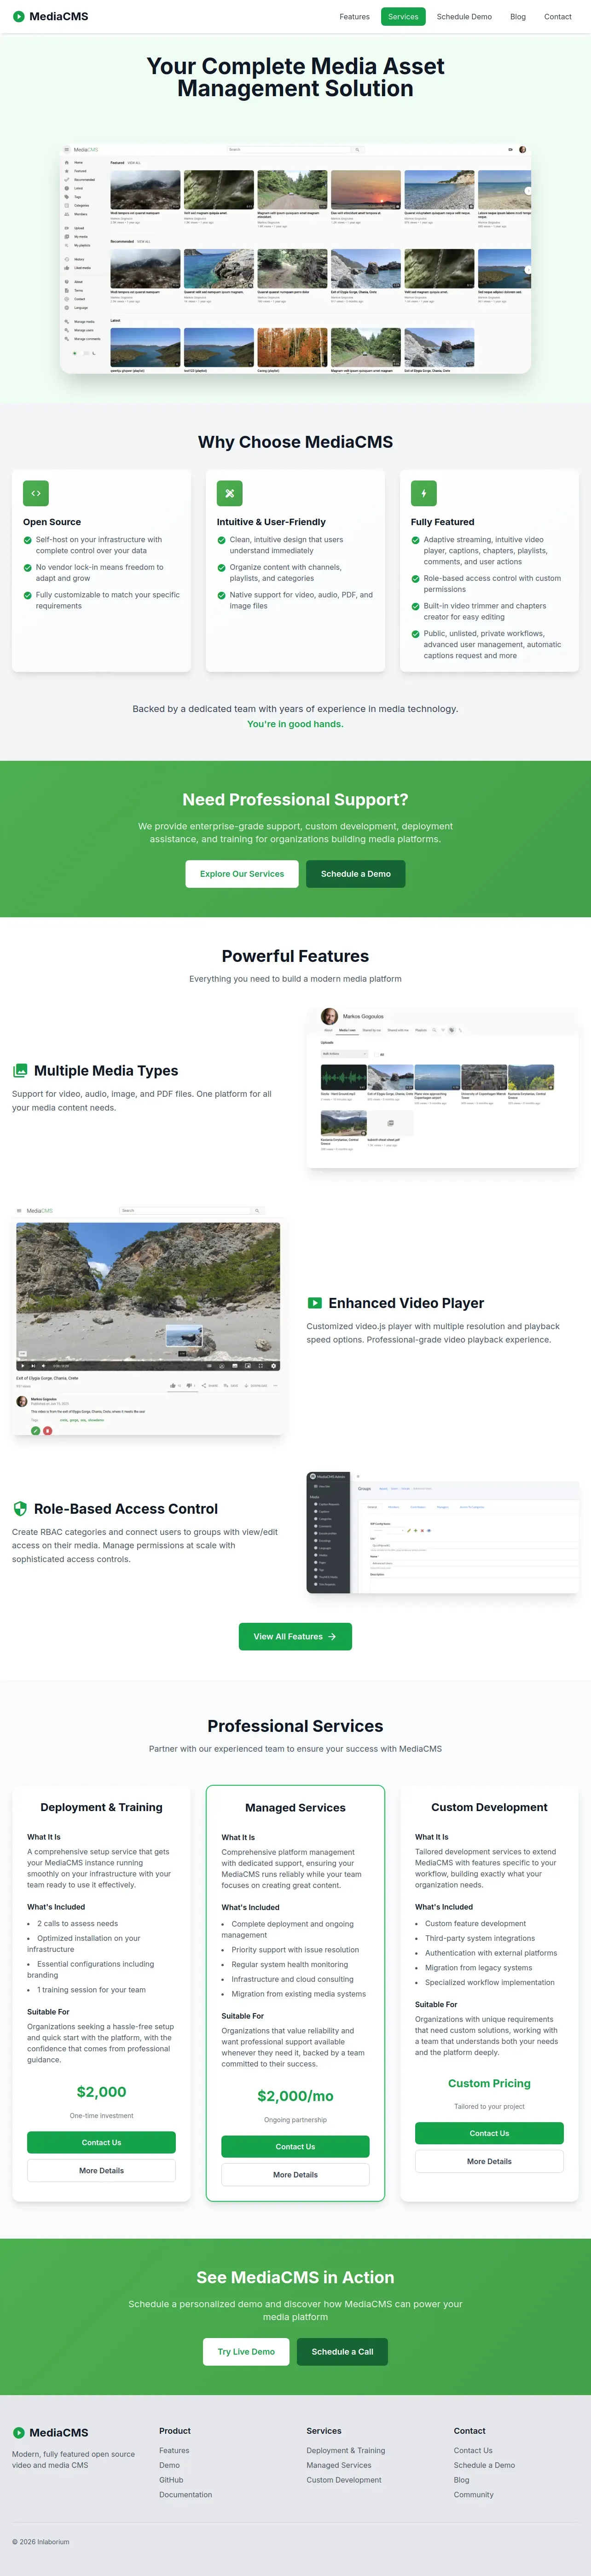Image resolution: width=591 pixels, height=2576 pixels.
Task: Click the green Schedule a Demo button
Action: (x=356, y=874)
